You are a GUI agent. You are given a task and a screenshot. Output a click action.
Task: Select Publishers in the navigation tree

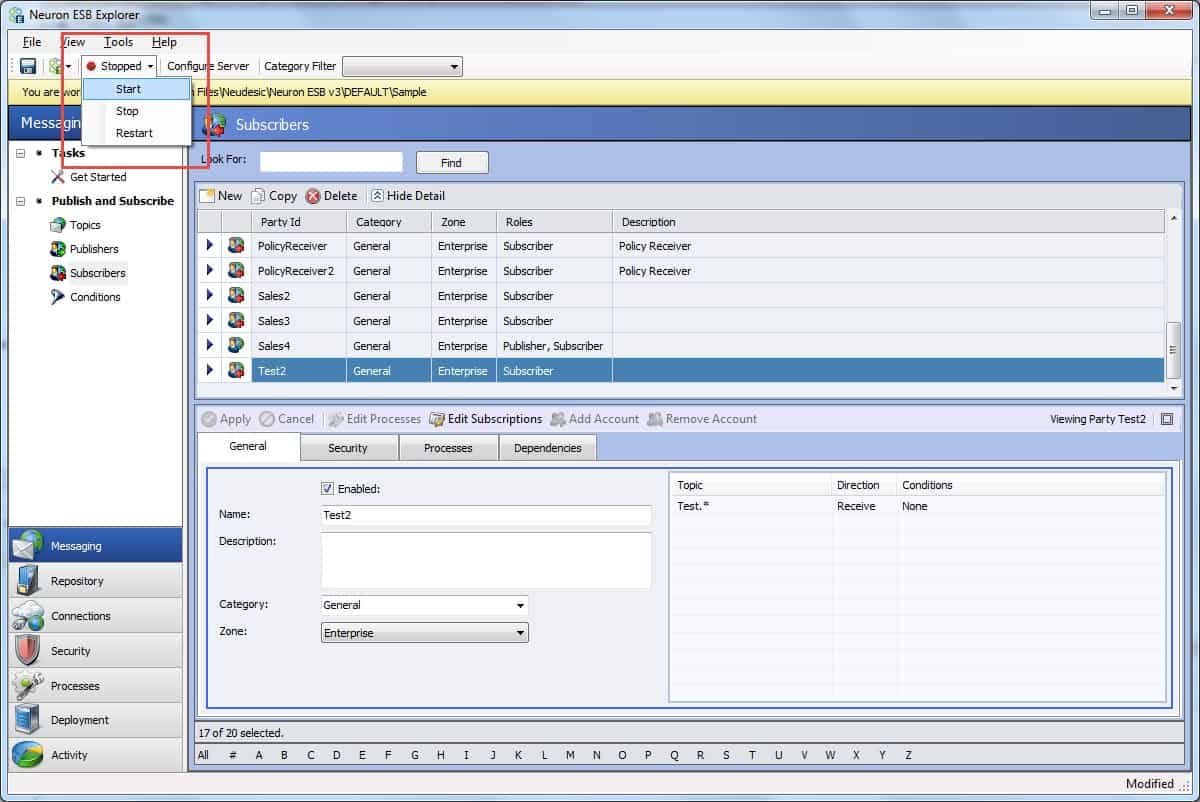coord(94,249)
